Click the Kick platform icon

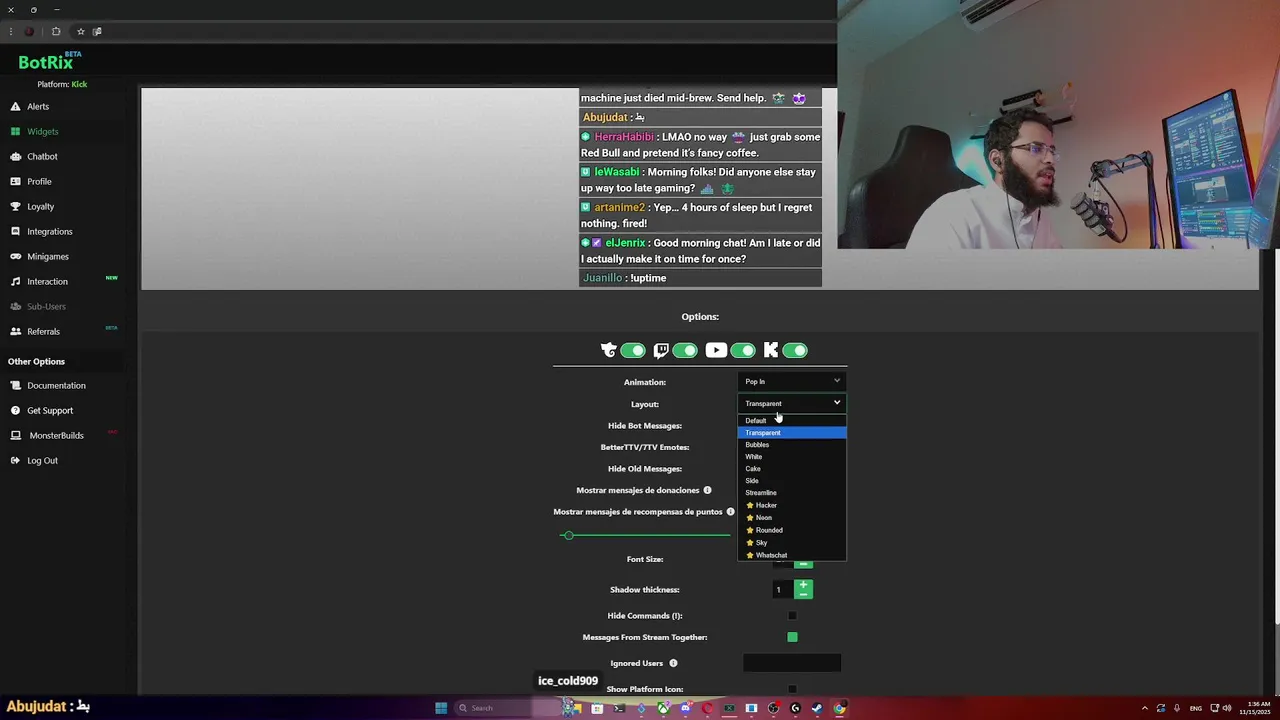click(771, 350)
